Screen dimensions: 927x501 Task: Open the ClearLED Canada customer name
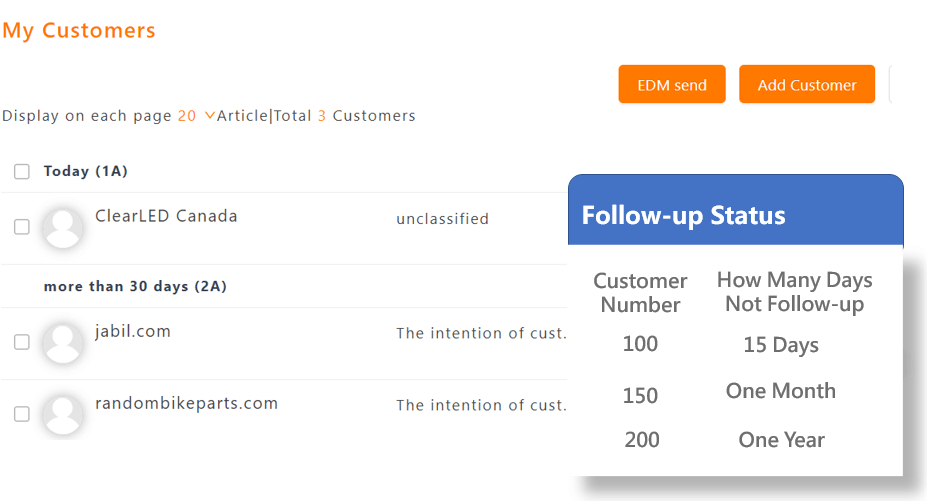(x=166, y=216)
